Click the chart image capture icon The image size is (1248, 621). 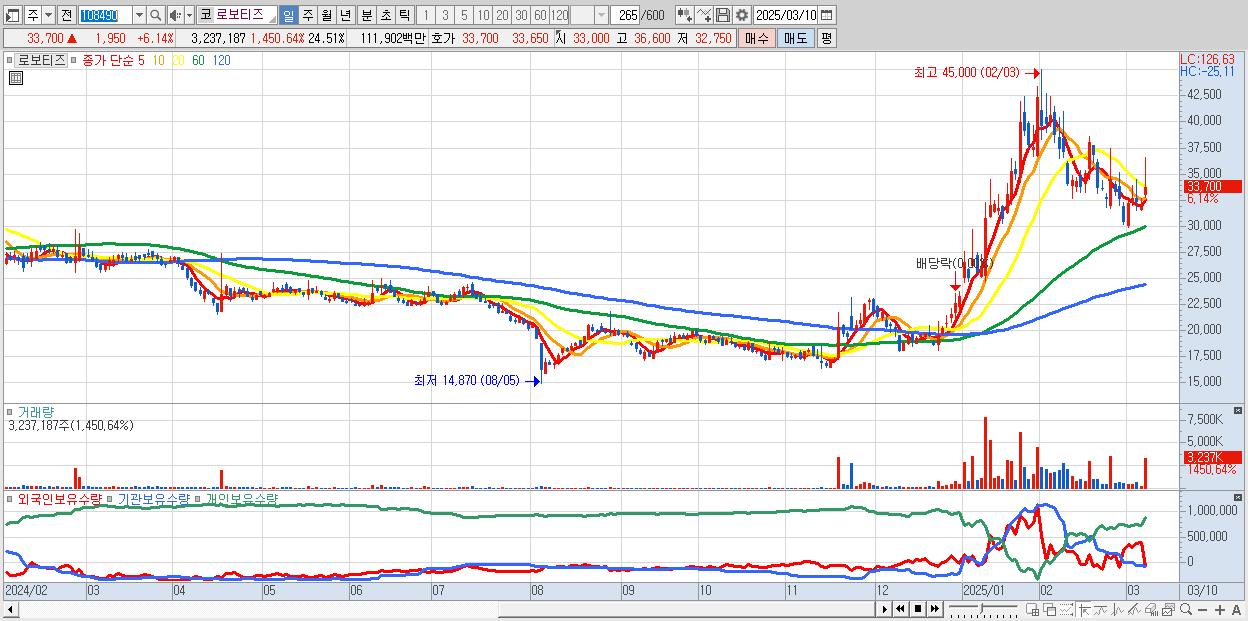[1168, 610]
